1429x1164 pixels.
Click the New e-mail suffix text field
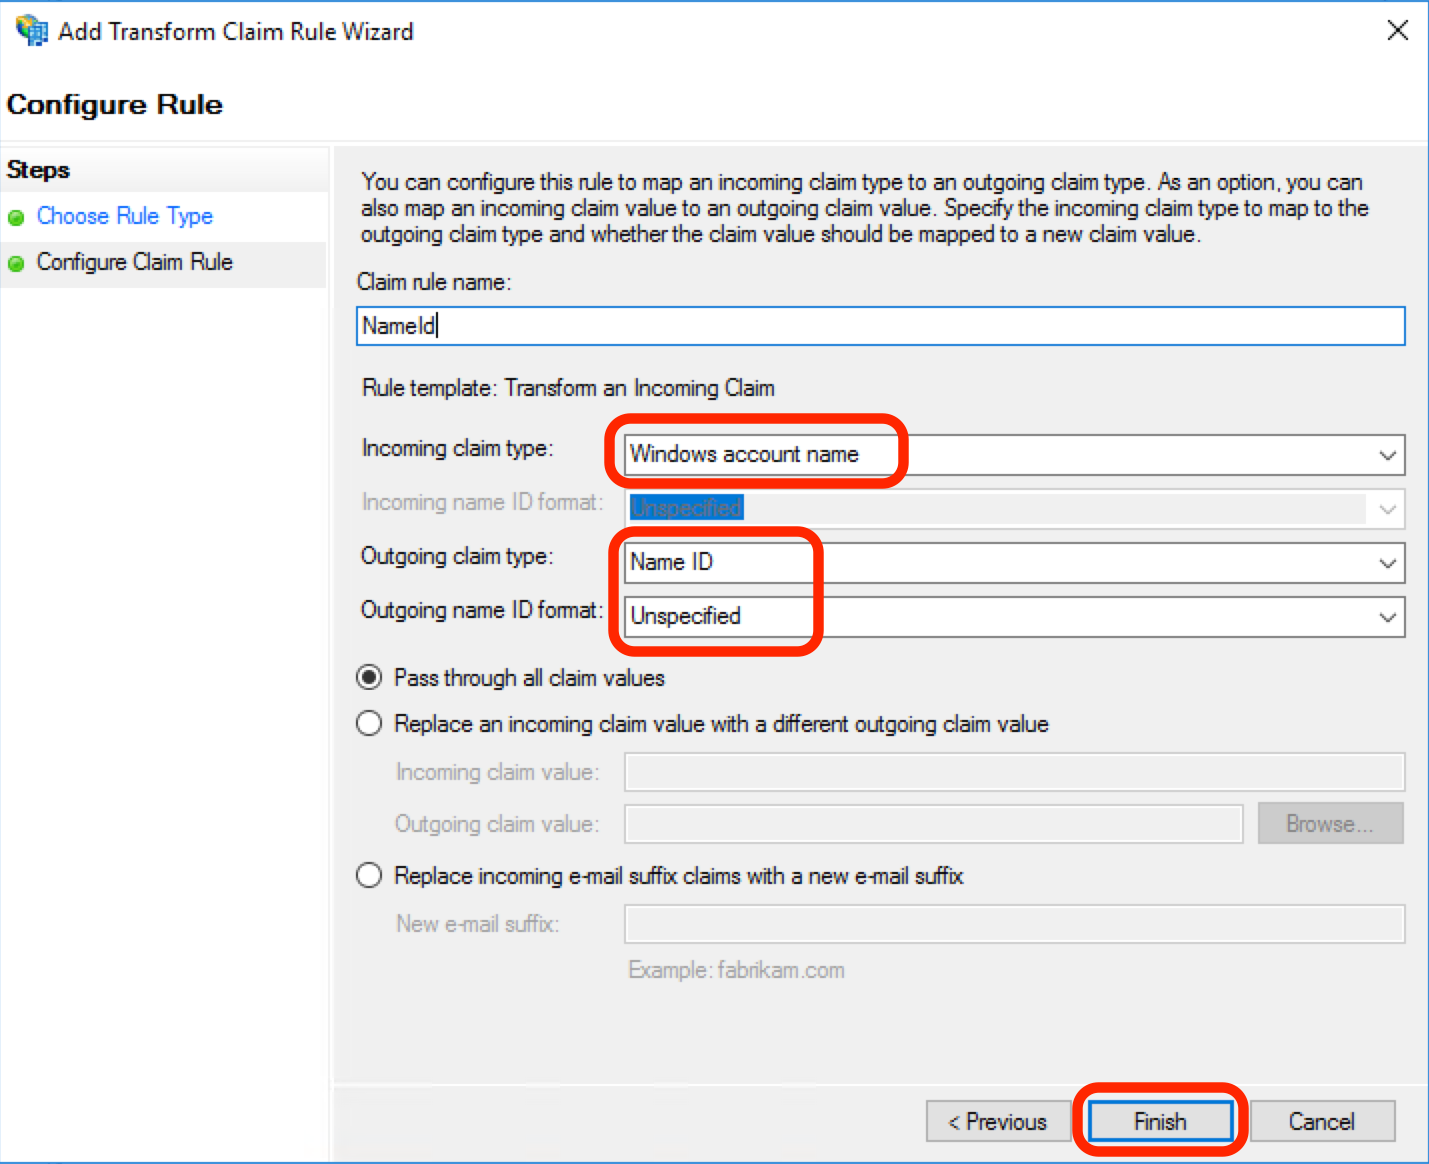click(1014, 923)
